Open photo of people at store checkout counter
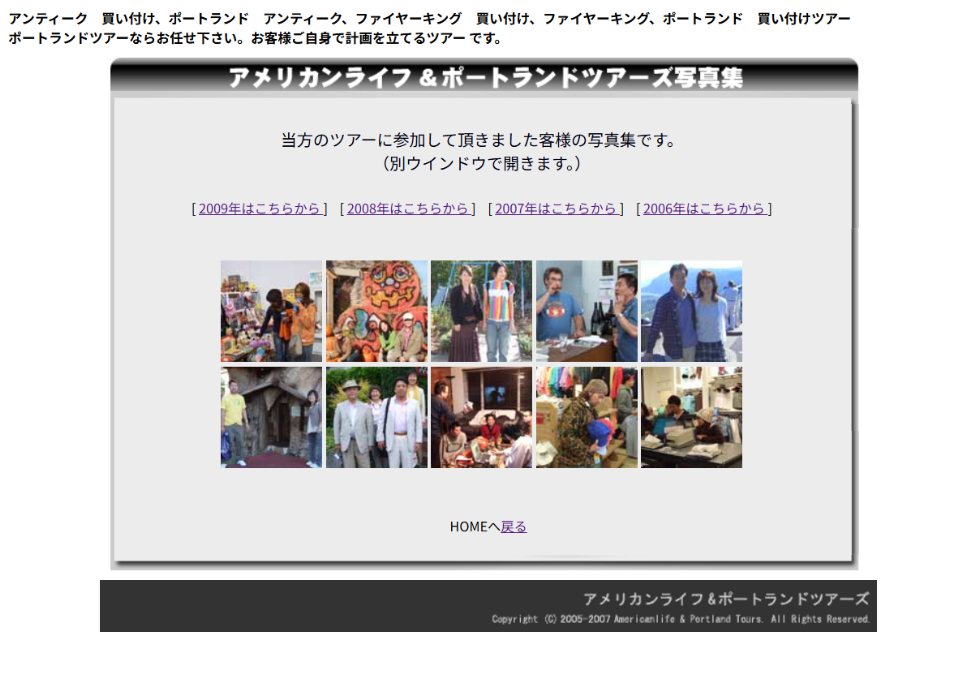 [x=691, y=417]
